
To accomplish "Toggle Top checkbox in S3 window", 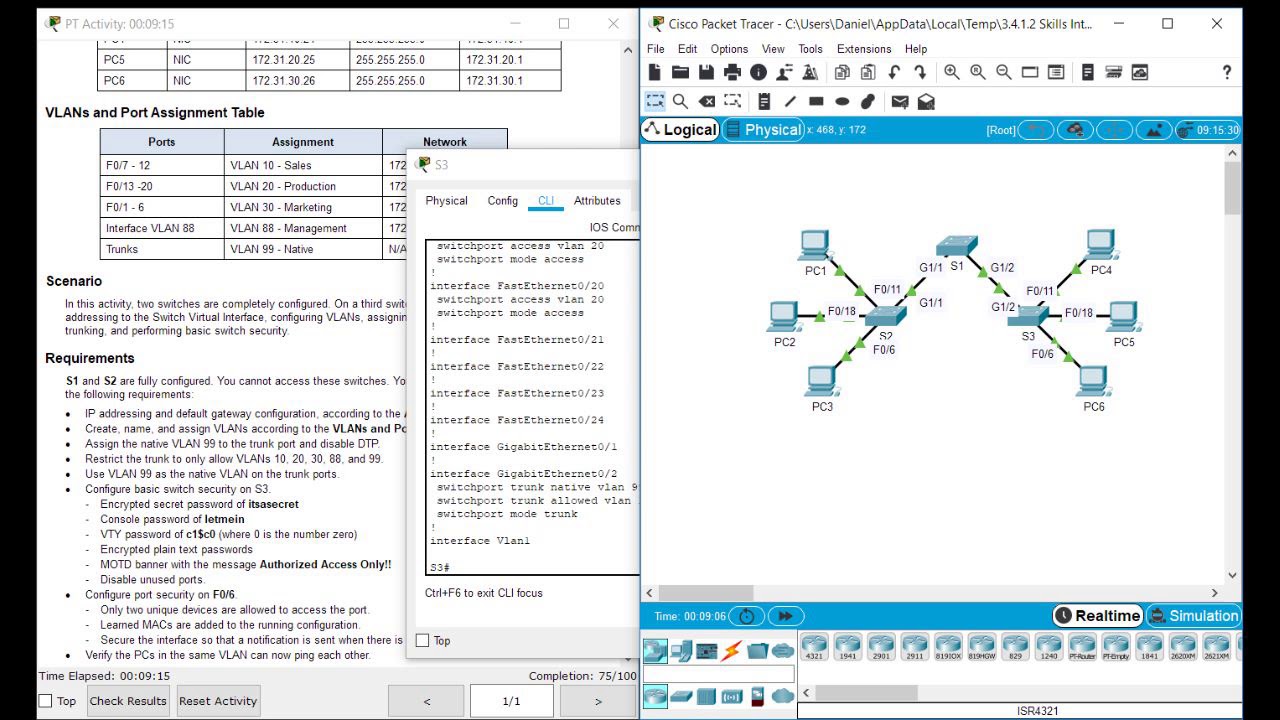I will coord(422,640).
